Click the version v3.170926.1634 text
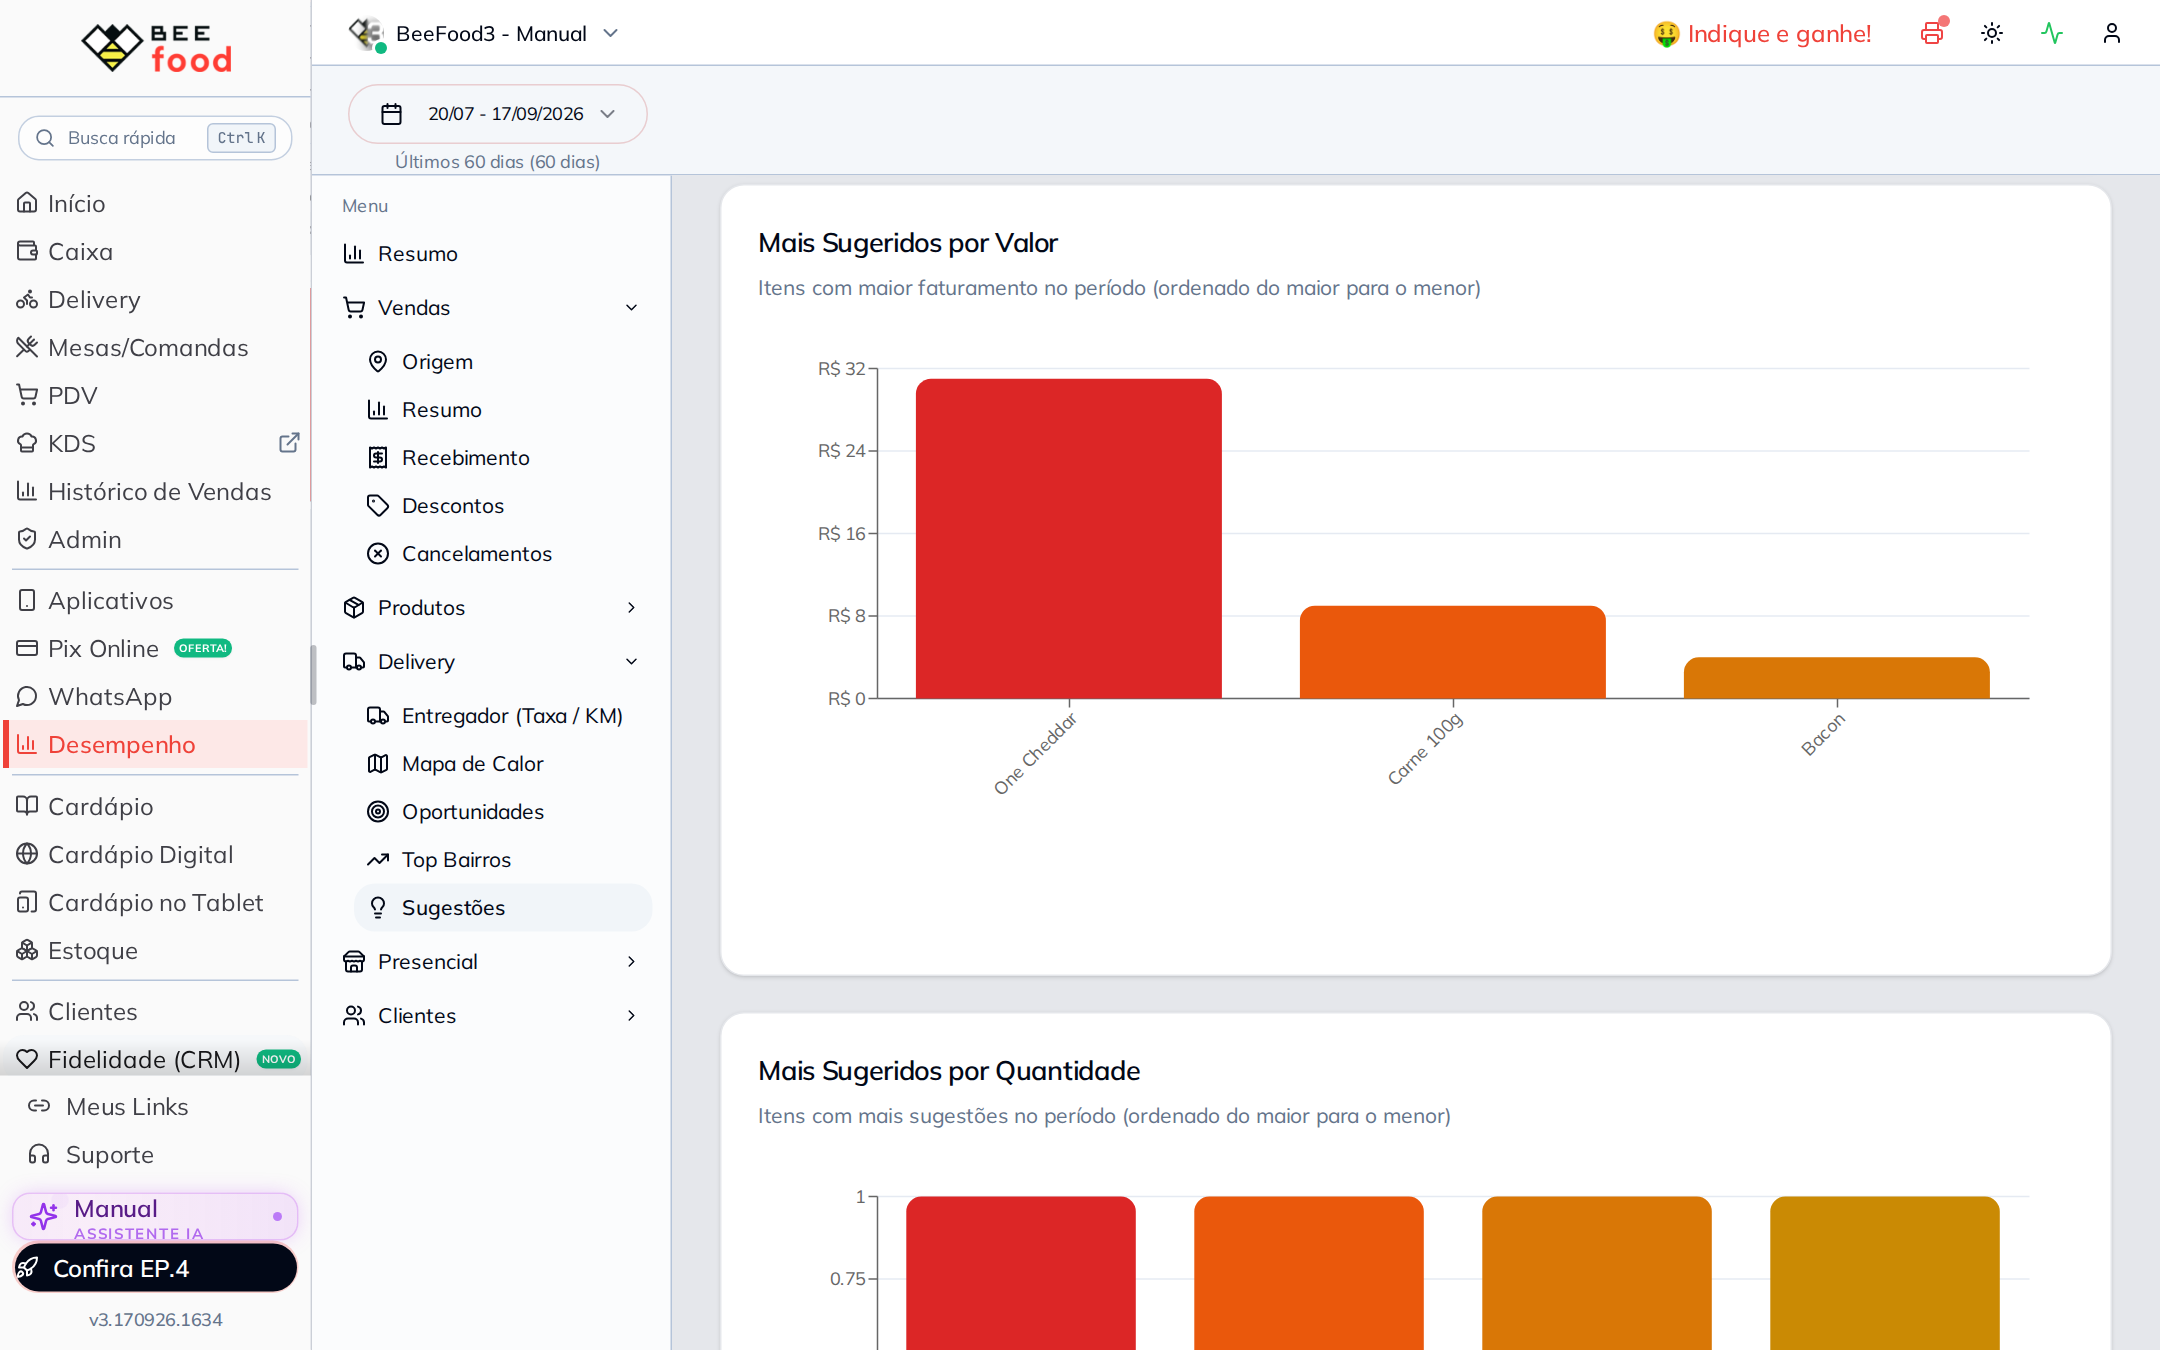Screen dimensions: 2160x1350 (156, 1319)
